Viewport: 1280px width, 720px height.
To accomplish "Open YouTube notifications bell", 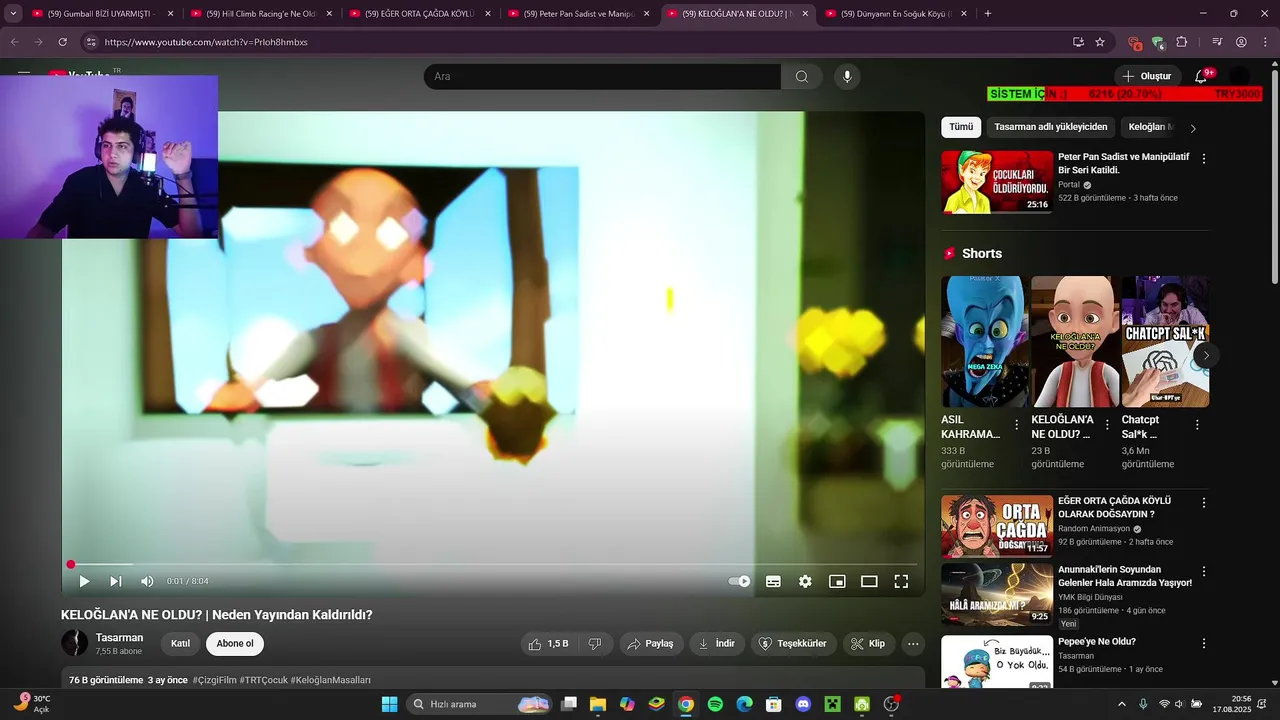I will click(1202, 76).
